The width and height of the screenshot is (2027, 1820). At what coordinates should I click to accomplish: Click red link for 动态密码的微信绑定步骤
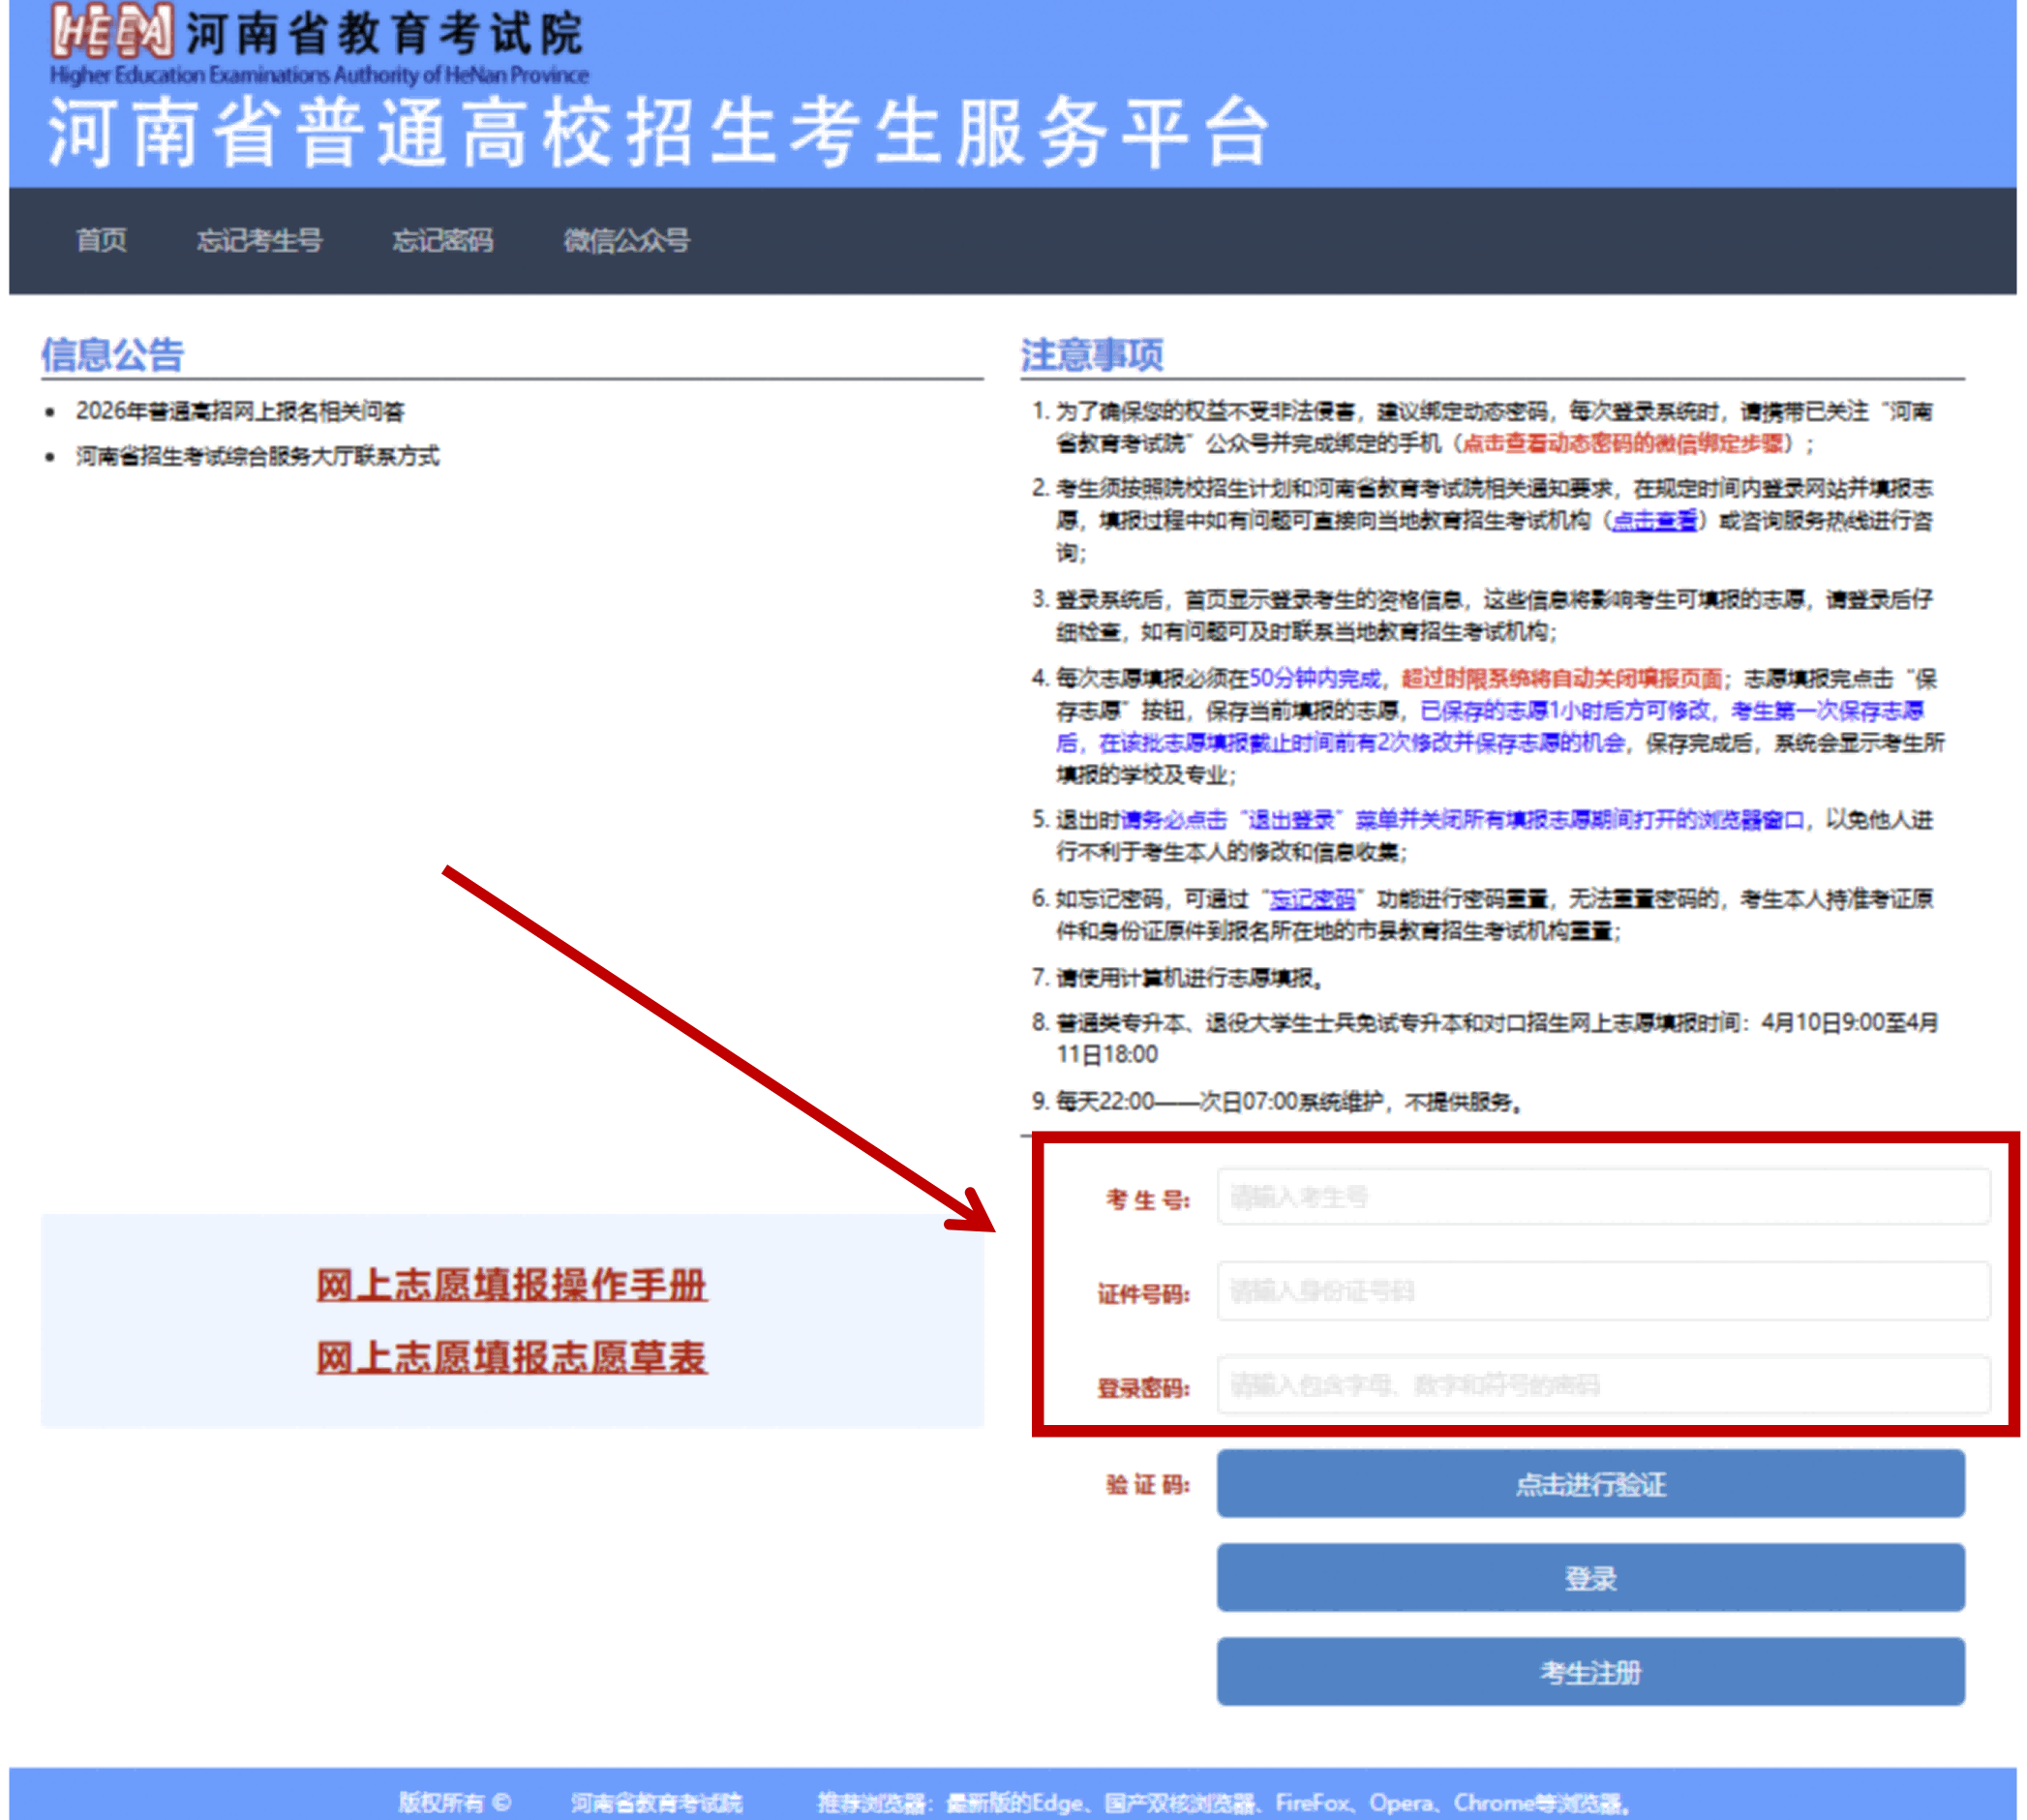coord(1623,443)
